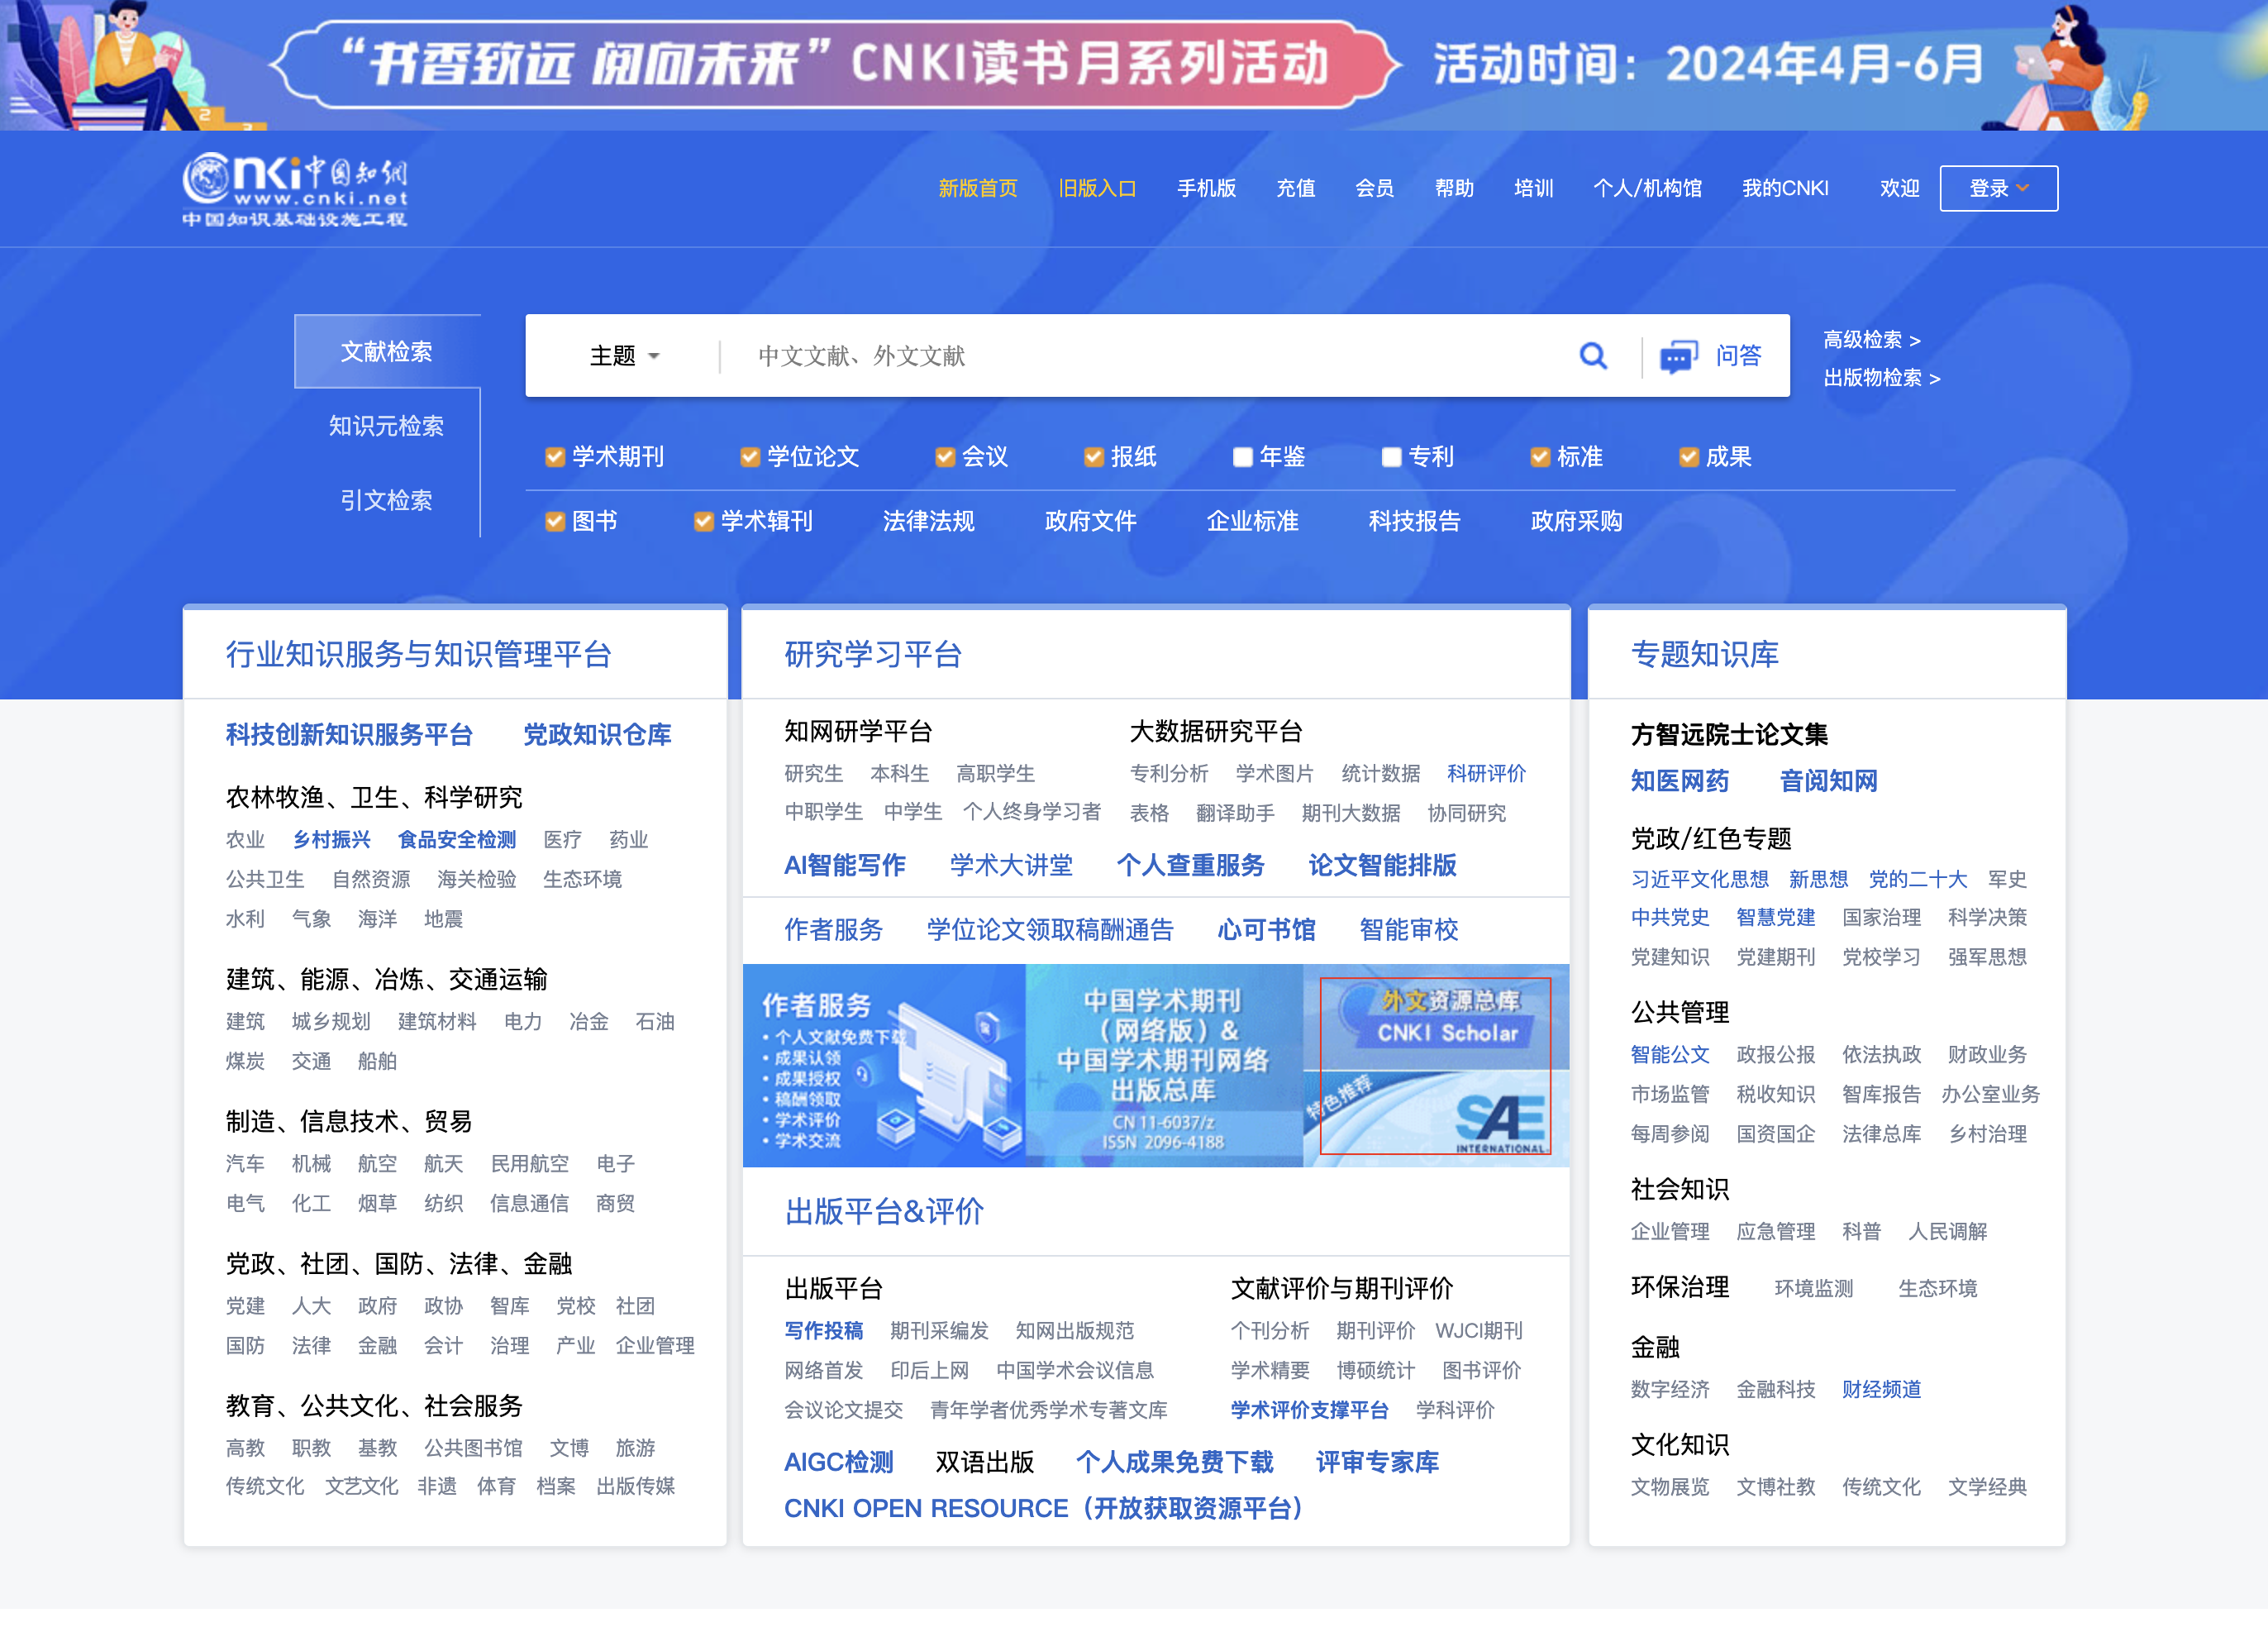
Task: Open 食品安全检测 link
Action: point(457,840)
